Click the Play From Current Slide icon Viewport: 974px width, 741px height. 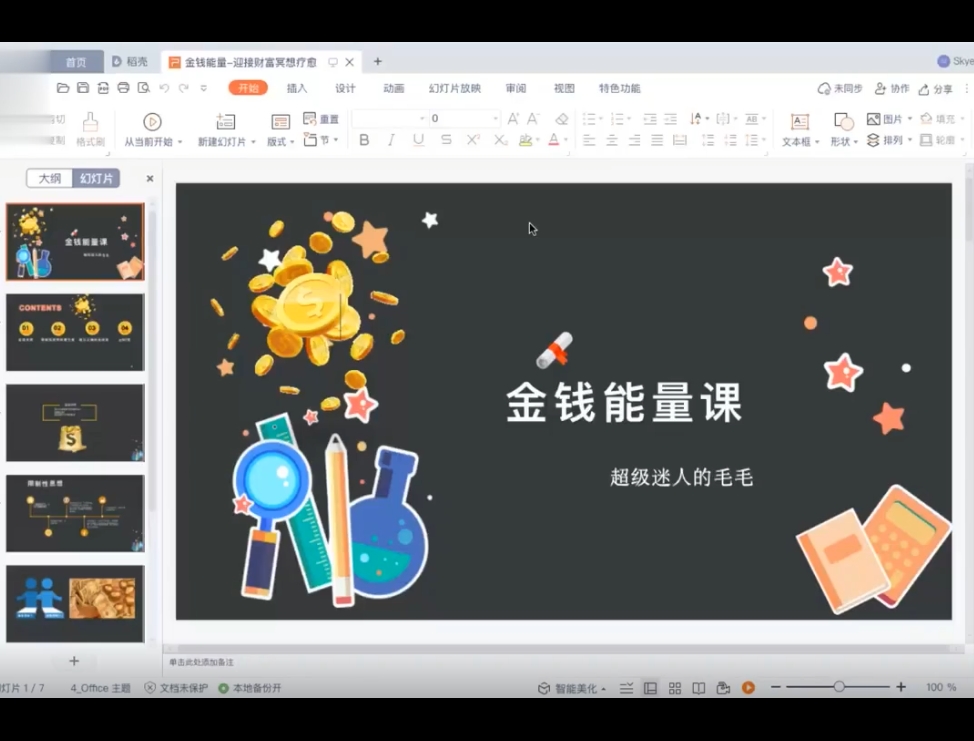pos(151,122)
